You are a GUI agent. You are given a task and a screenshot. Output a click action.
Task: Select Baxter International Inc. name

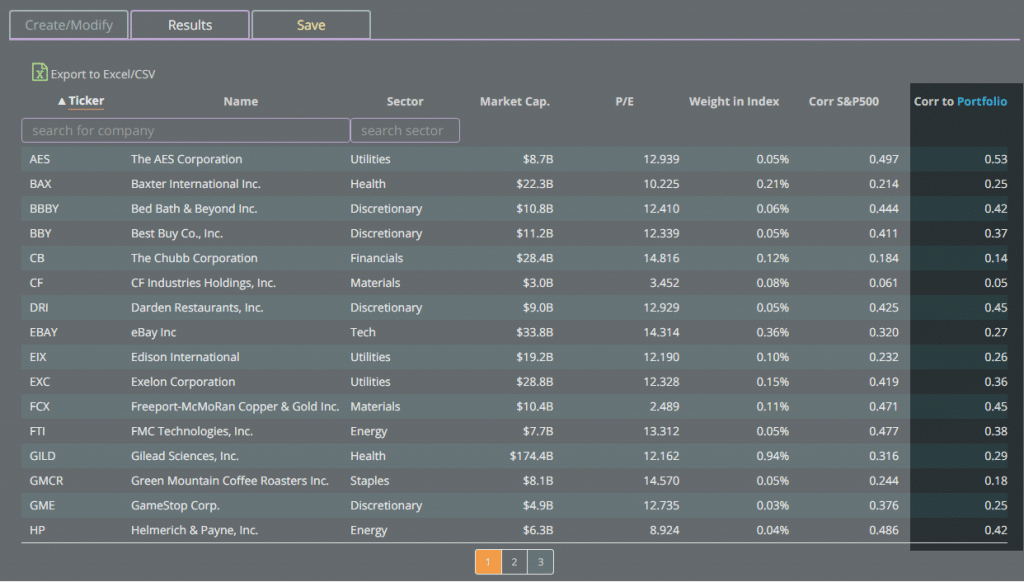(196, 184)
